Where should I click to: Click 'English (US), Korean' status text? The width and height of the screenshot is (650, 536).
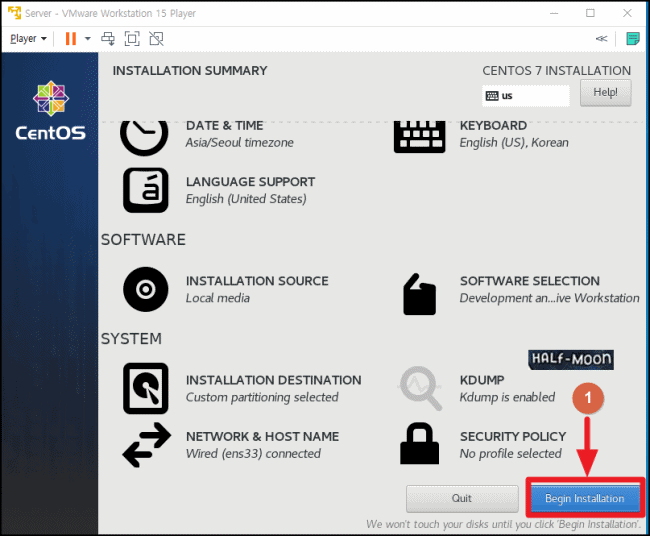(514, 143)
